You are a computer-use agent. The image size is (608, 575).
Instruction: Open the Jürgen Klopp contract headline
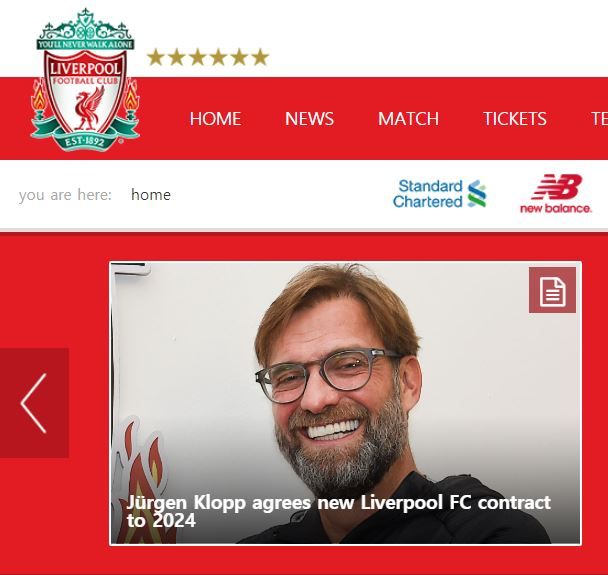(x=339, y=511)
